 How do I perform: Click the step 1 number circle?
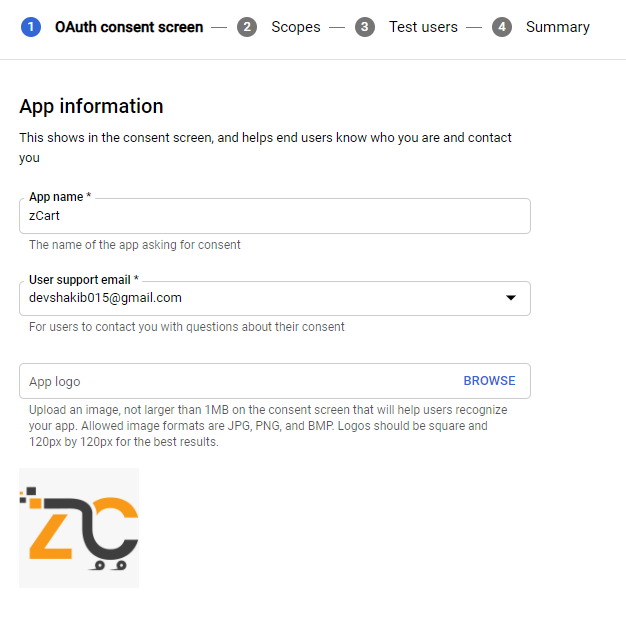pos(30,27)
